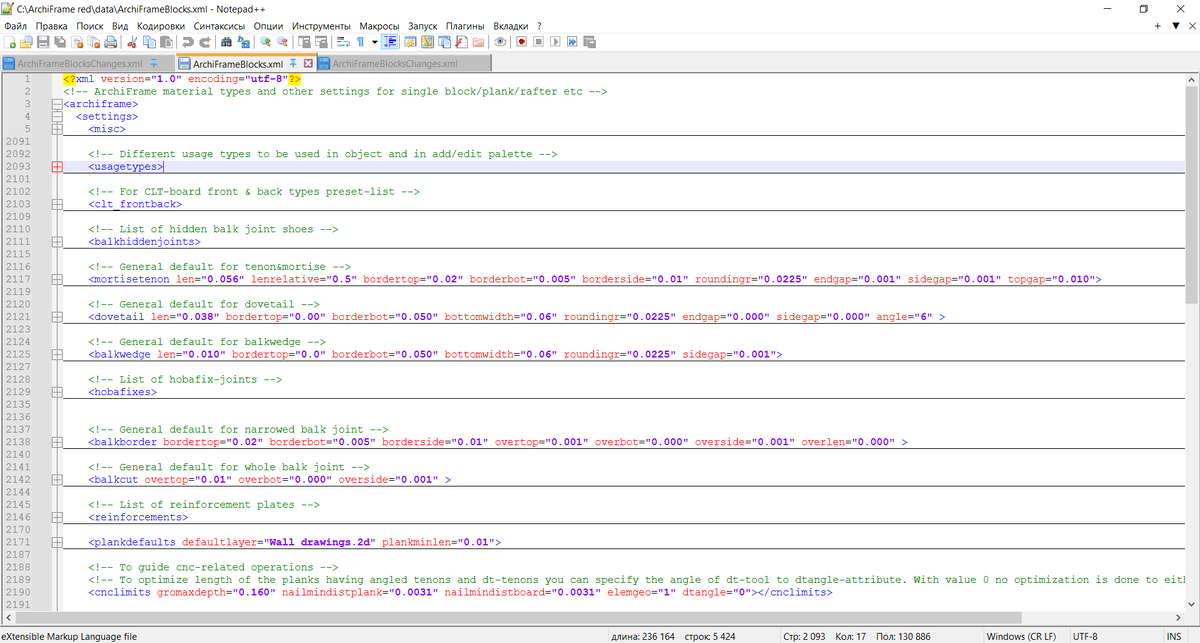The image size is (1200, 643).
Task: Open the Макросы menu
Action: click(x=379, y=25)
